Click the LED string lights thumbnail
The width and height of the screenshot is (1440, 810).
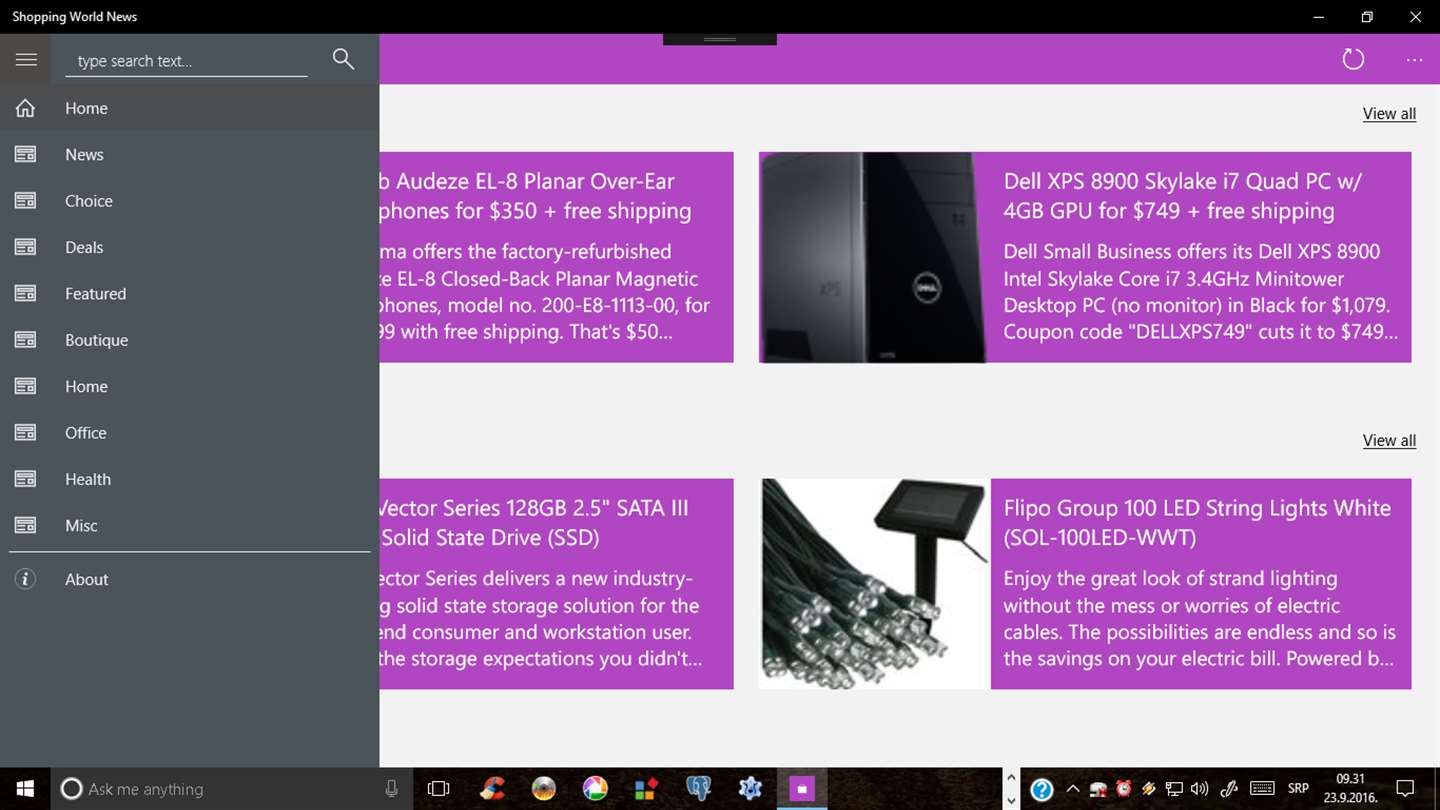pyautogui.click(x=875, y=584)
